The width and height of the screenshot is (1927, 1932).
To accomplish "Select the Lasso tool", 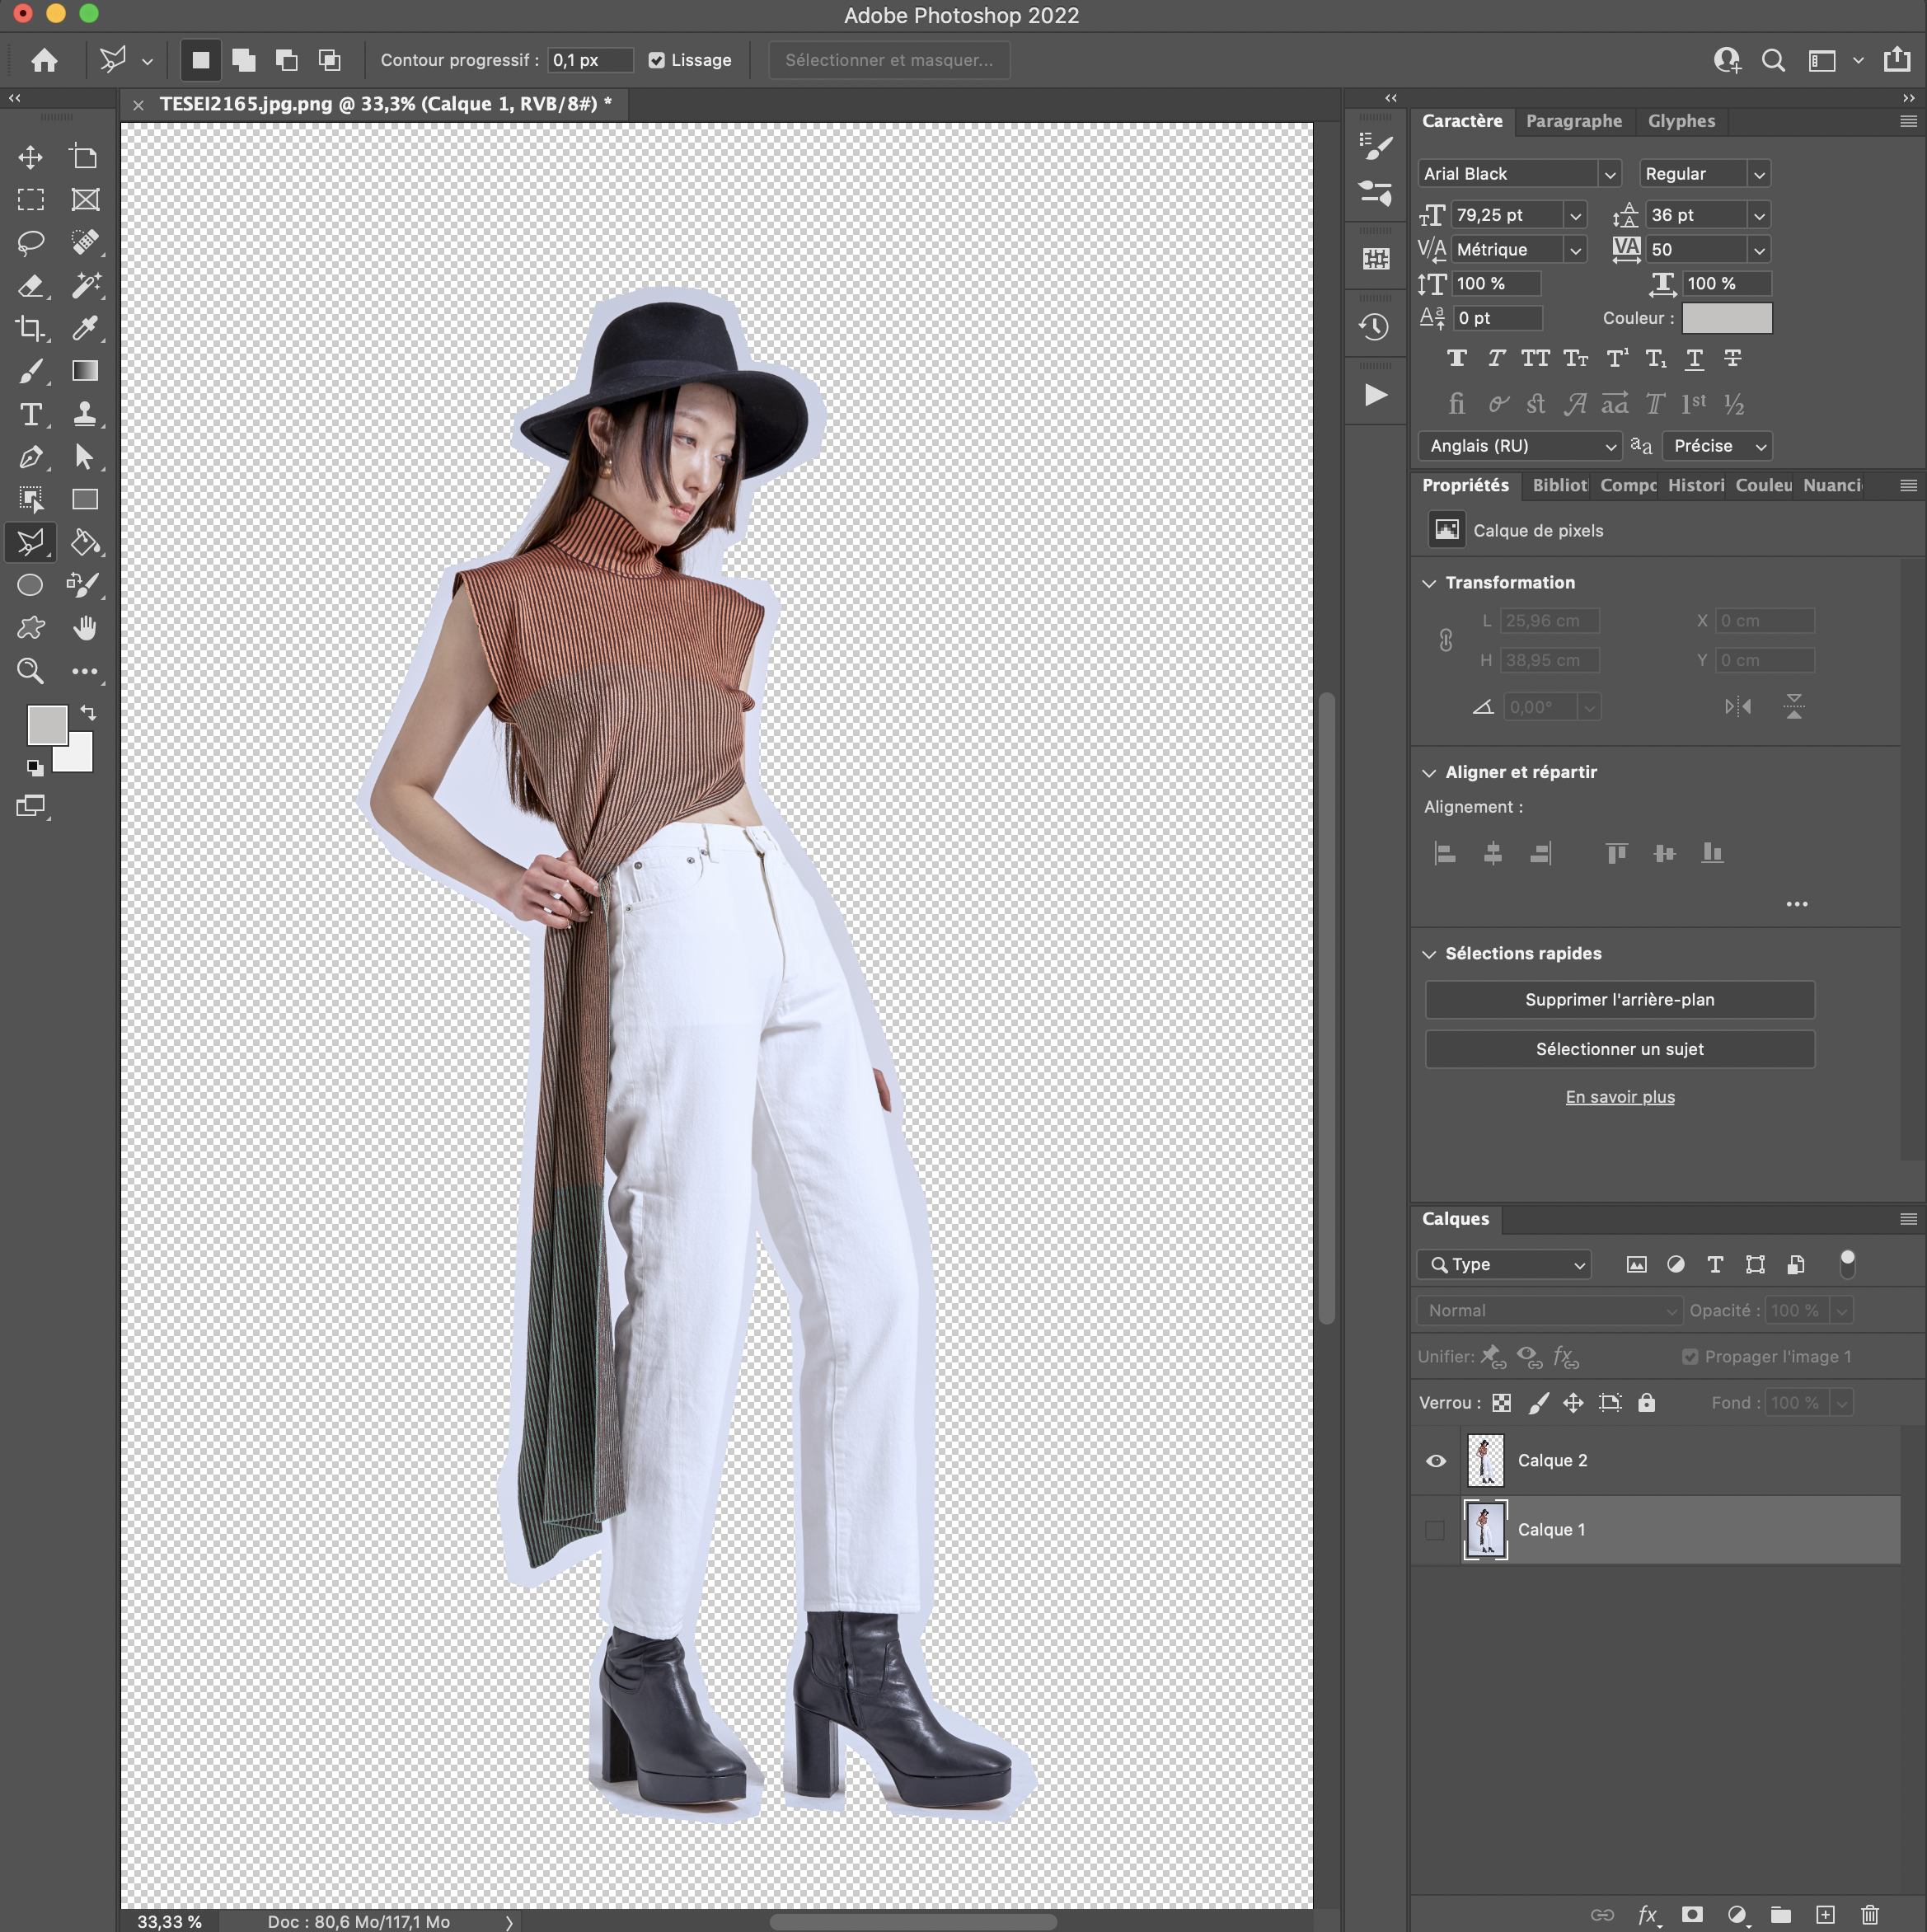I will click(x=30, y=242).
